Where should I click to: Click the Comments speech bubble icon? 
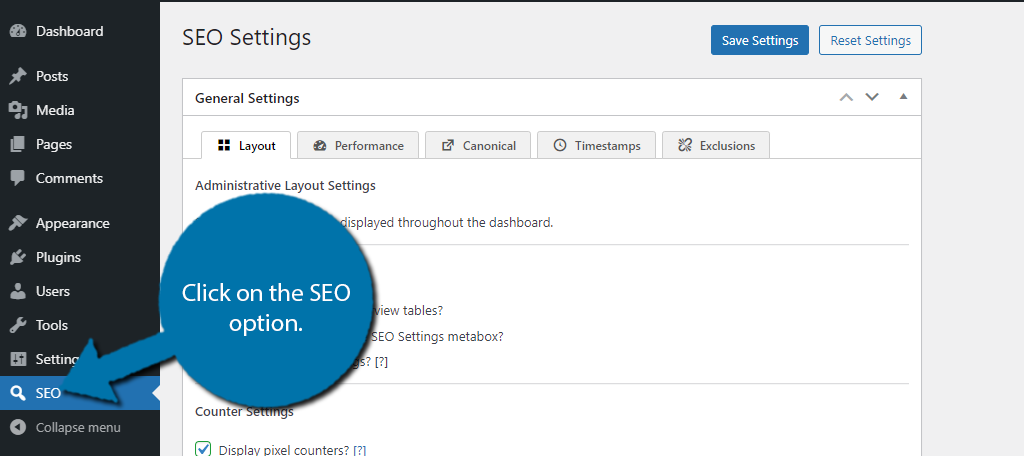(18, 178)
